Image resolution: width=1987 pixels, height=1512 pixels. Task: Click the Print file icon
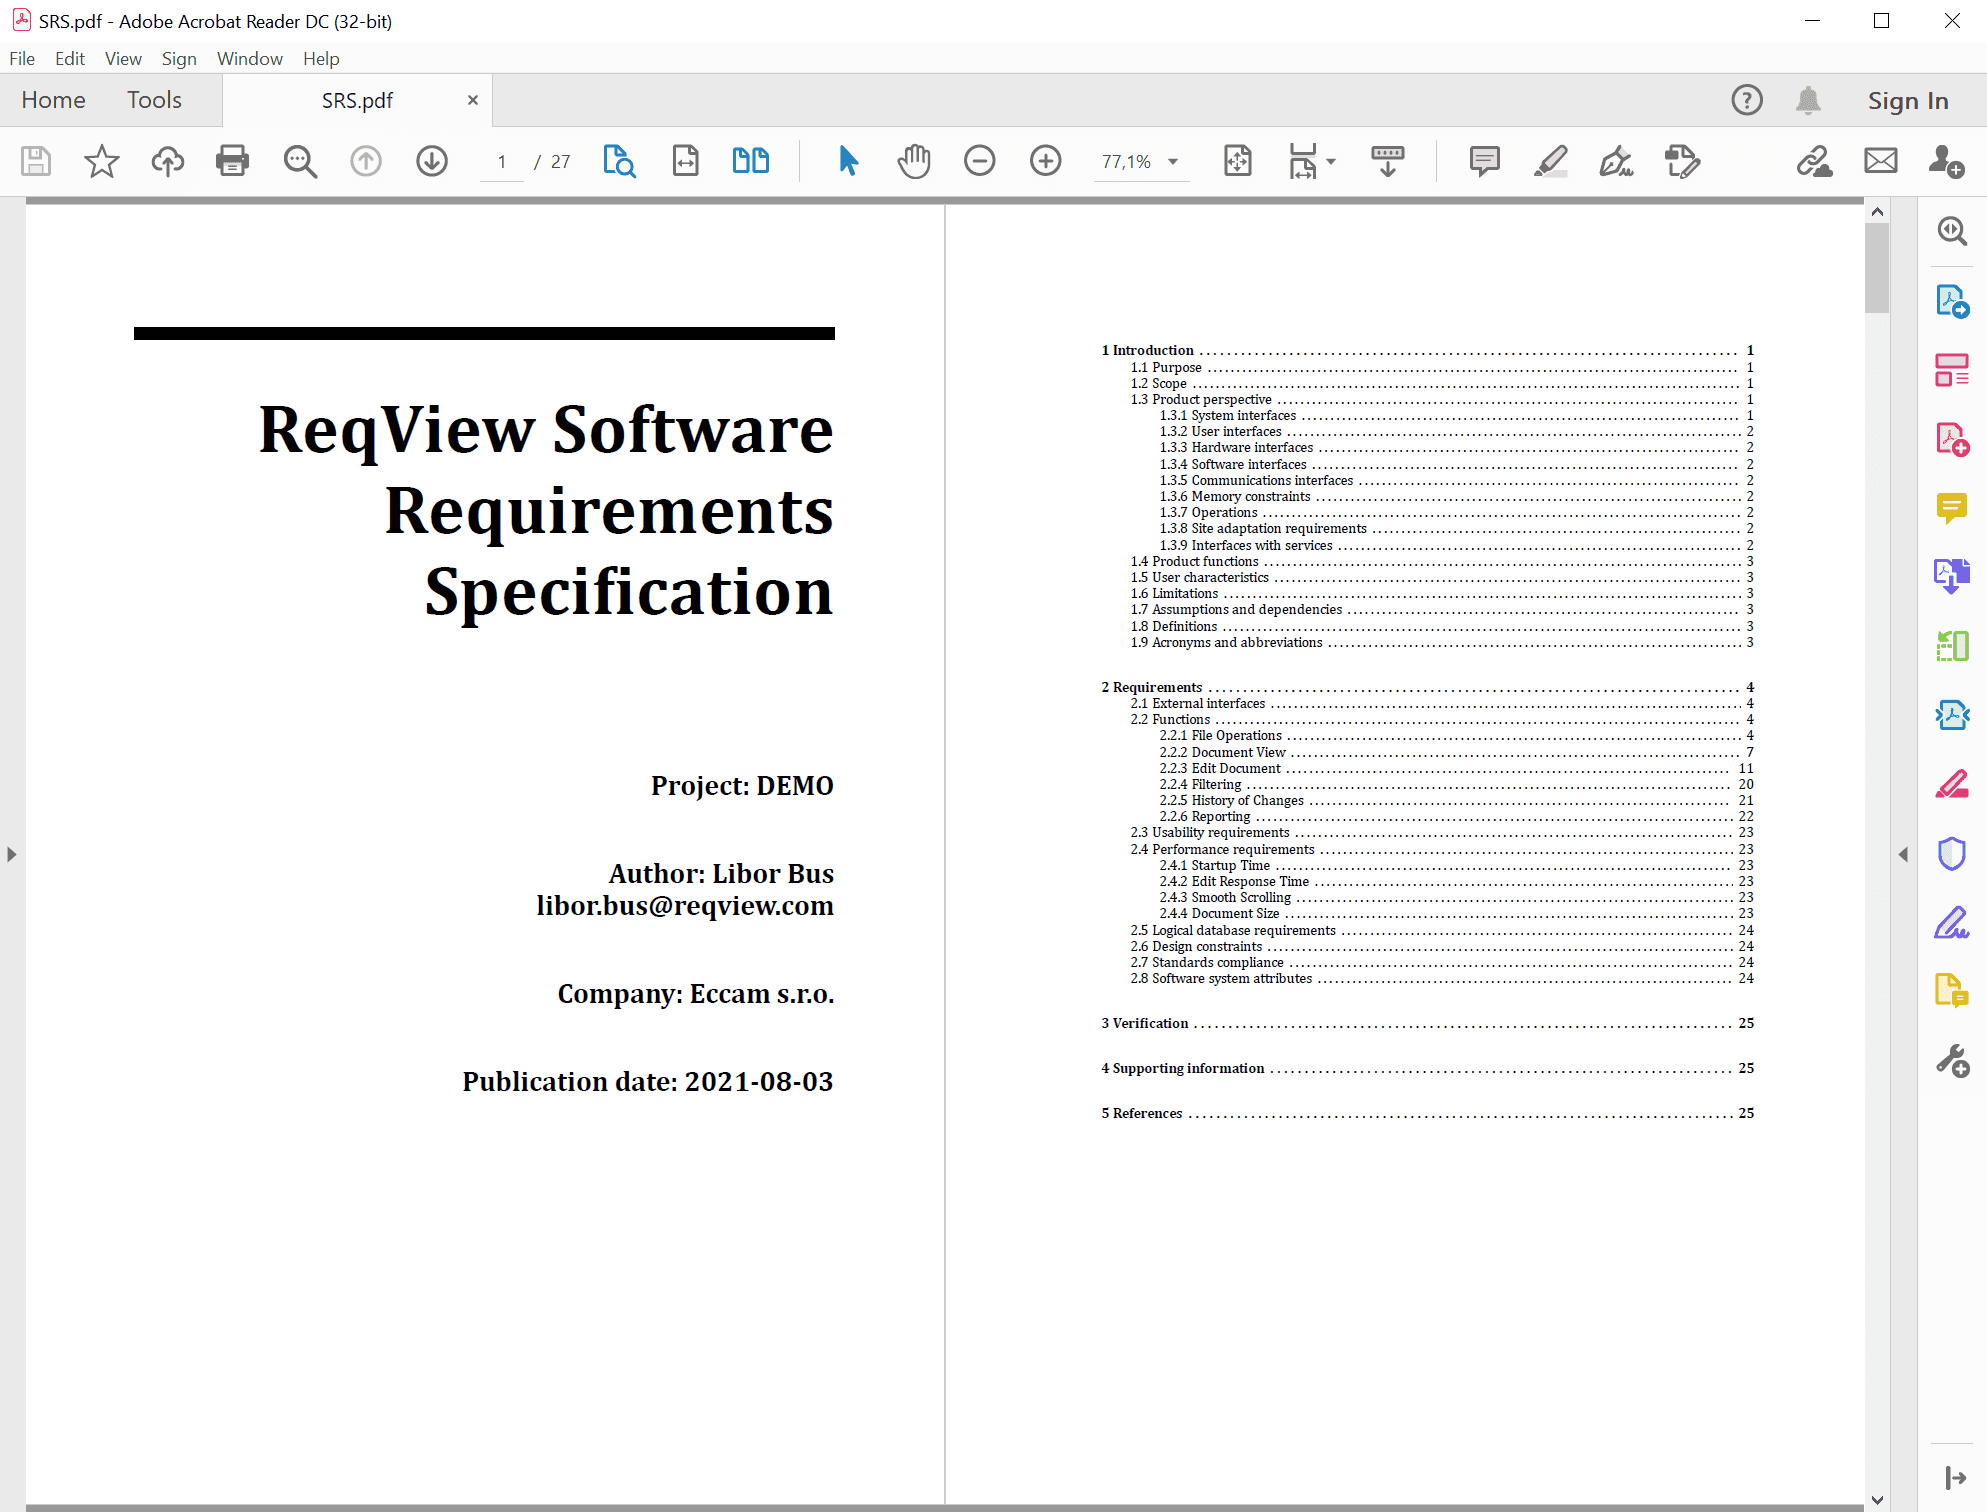coord(232,161)
